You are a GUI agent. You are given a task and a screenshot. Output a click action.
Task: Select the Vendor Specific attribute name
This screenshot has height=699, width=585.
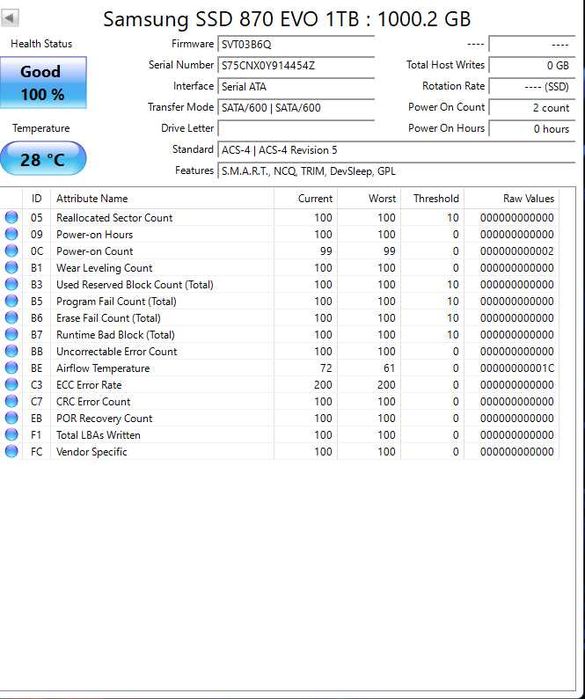pyautogui.click(x=91, y=452)
